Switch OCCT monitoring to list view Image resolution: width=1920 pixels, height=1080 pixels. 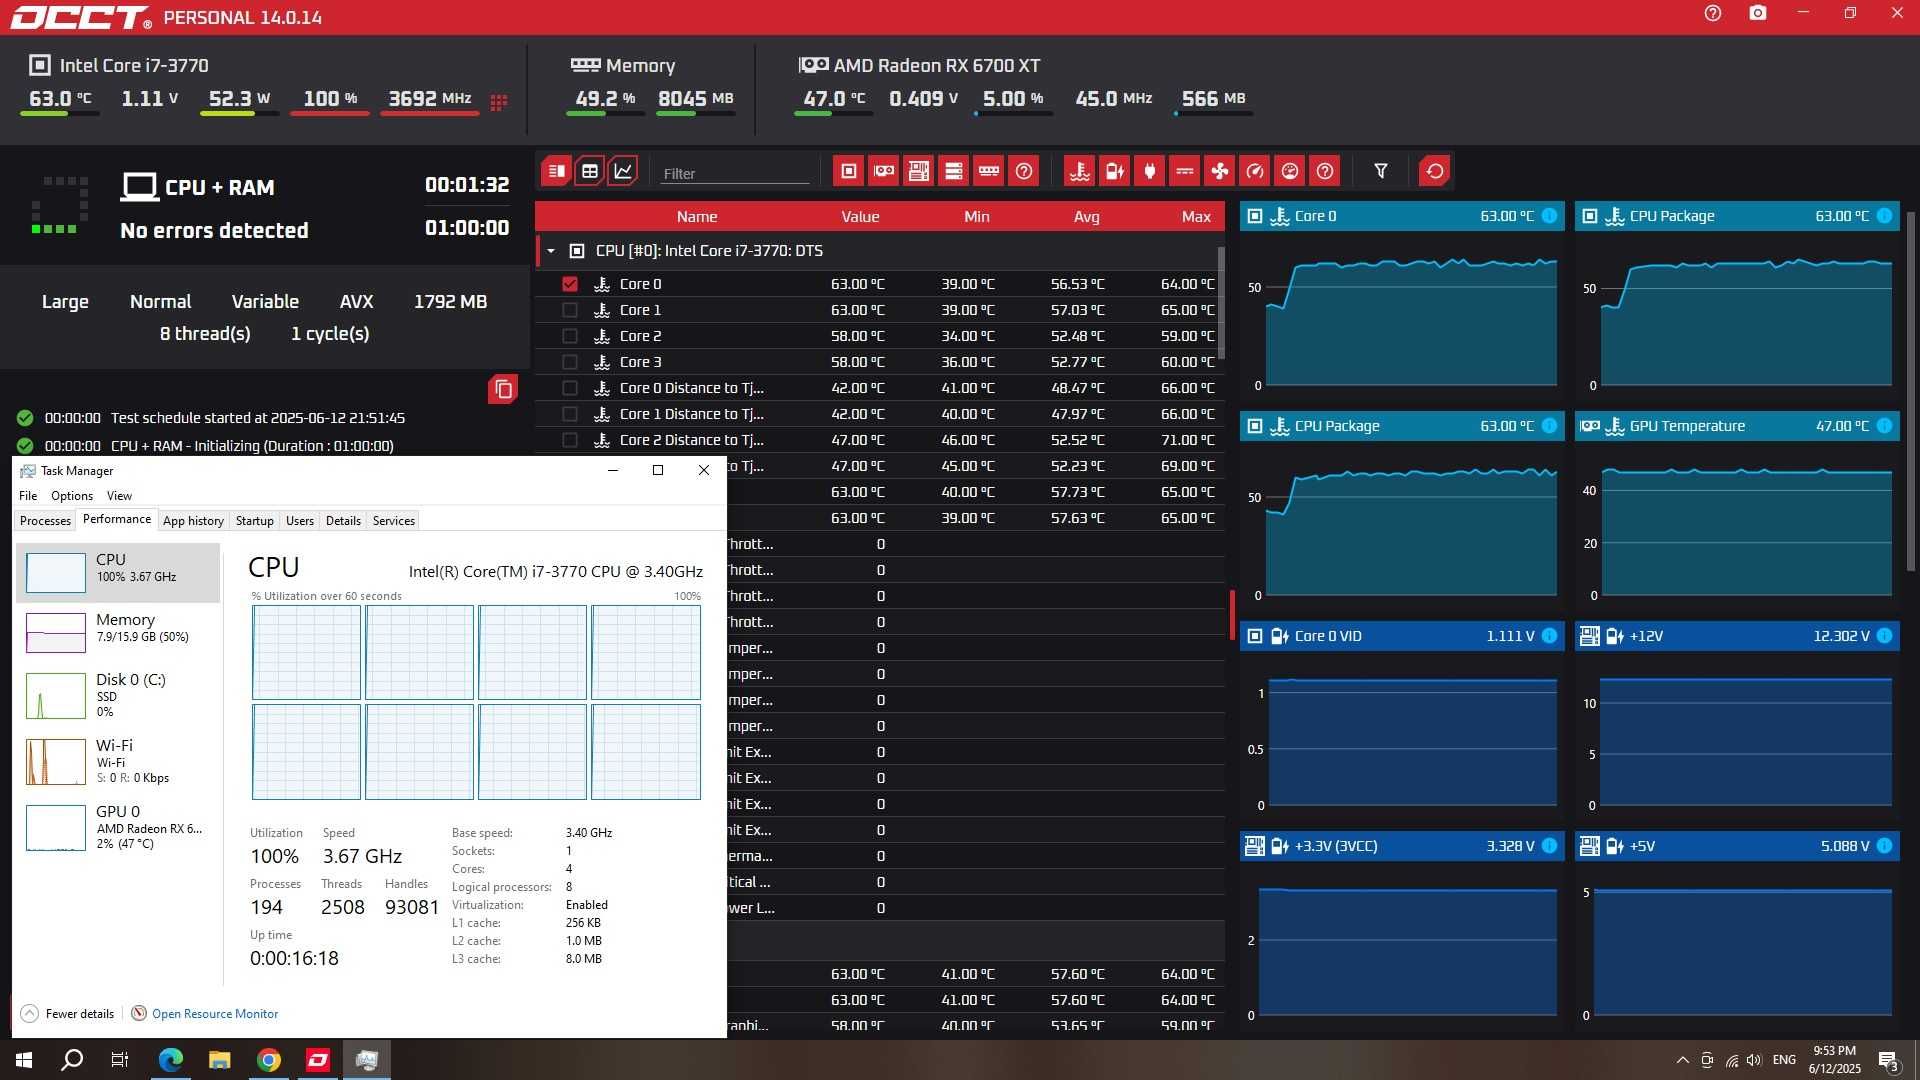[556, 171]
